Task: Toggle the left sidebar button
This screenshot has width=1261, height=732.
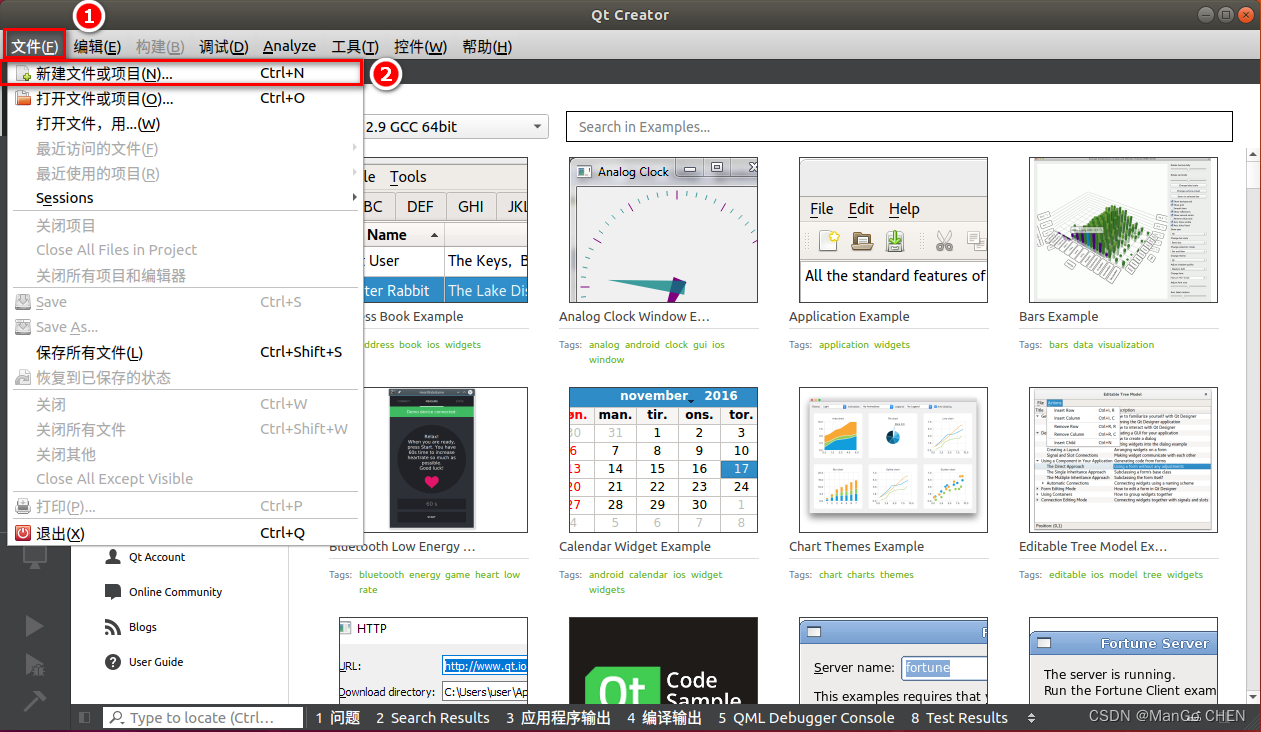Action: point(84,718)
